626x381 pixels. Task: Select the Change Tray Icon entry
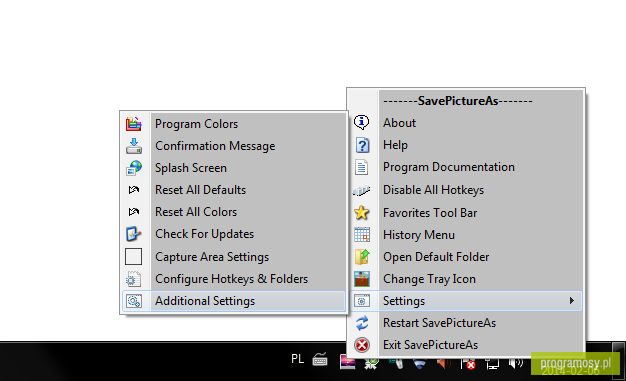(x=466, y=279)
